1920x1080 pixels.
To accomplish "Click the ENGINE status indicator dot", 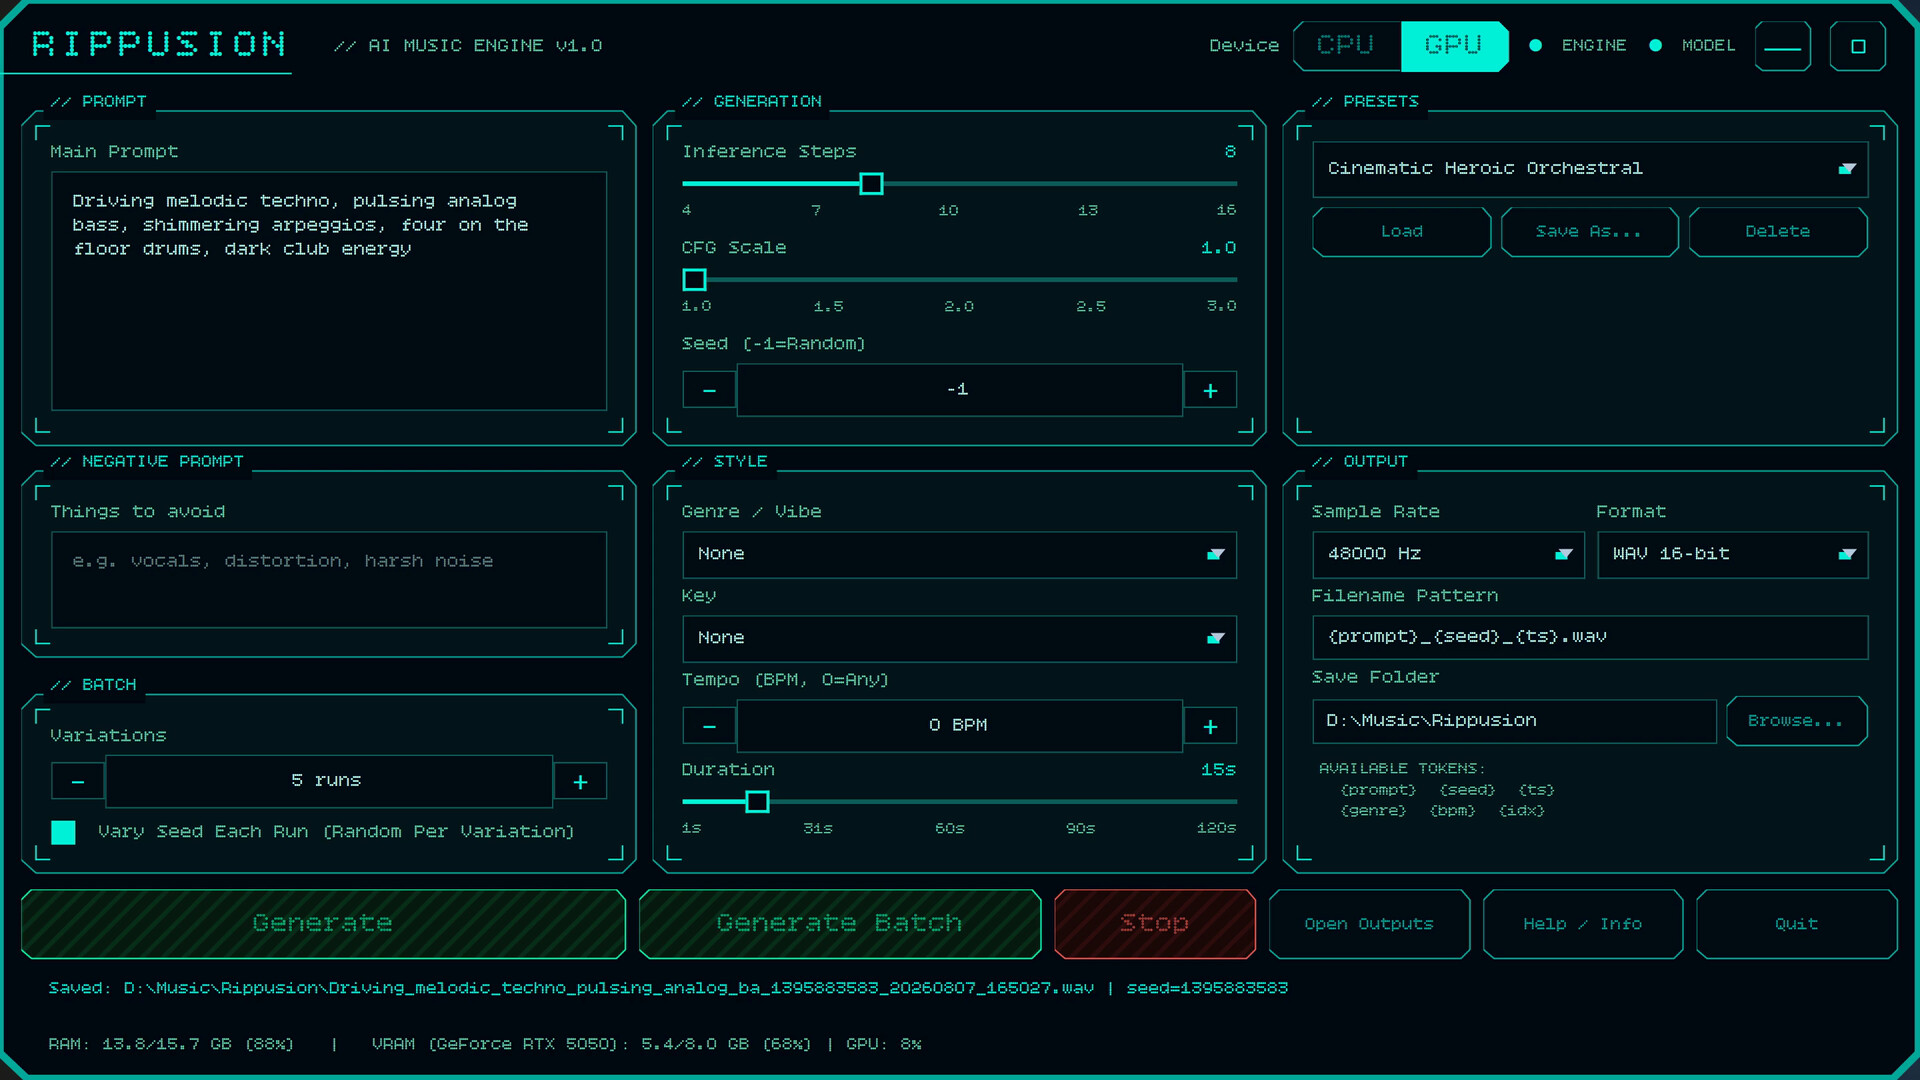I will coord(1536,46).
